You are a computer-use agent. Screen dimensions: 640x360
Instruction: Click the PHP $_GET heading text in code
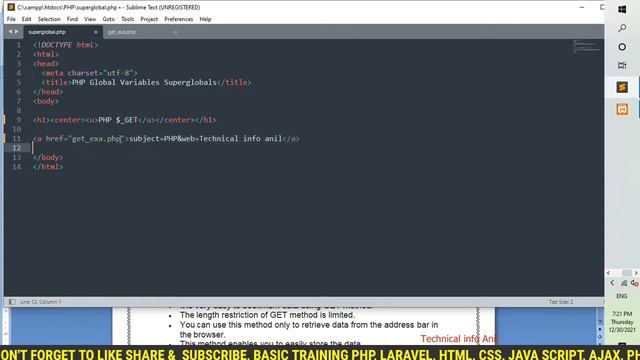pyautogui.click(x=118, y=120)
